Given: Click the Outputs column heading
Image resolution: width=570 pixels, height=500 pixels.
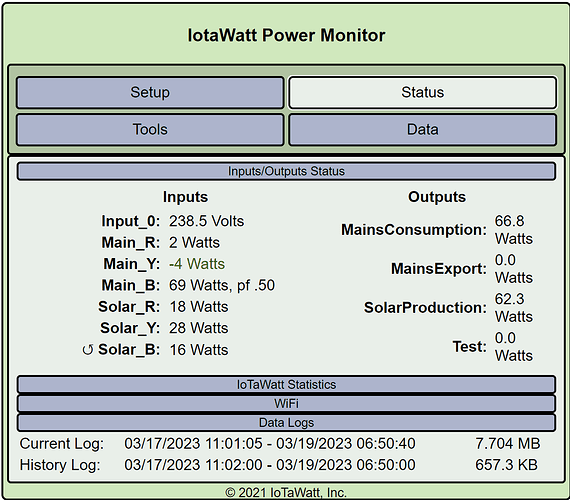Looking at the screenshot, I should pyautogui.click(x=437, y=197).
